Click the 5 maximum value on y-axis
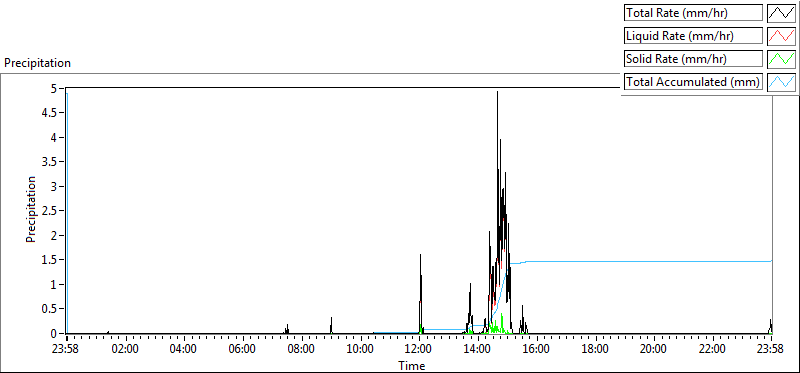Viewport: 800px width, 373px height. (60, 88)
